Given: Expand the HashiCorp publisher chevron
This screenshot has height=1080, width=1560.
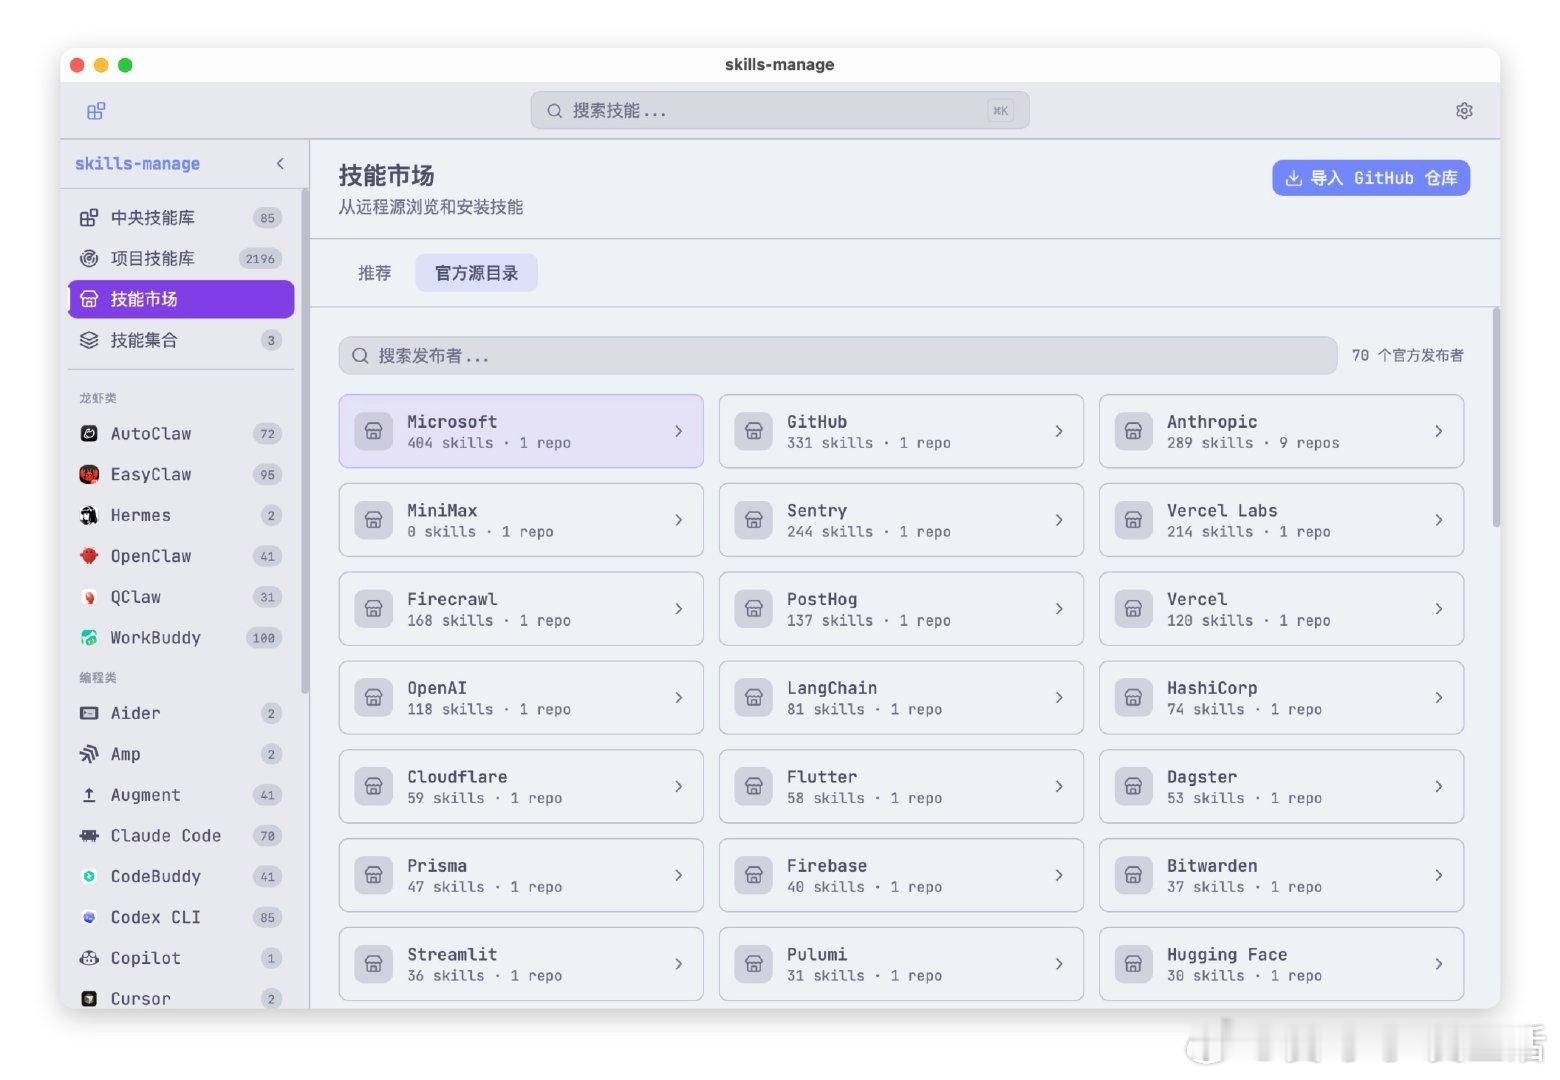Looking at the screenshot, I should pyautogui.click(x=1438, y=698).
